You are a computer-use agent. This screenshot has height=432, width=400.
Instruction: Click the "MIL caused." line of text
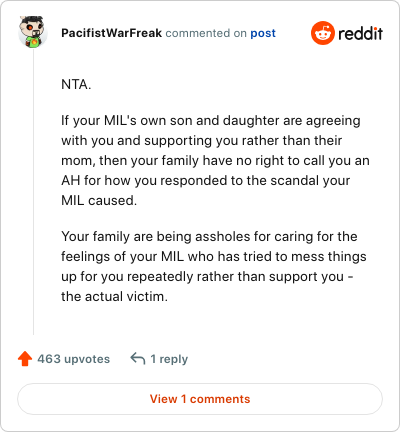pos(99,200)
